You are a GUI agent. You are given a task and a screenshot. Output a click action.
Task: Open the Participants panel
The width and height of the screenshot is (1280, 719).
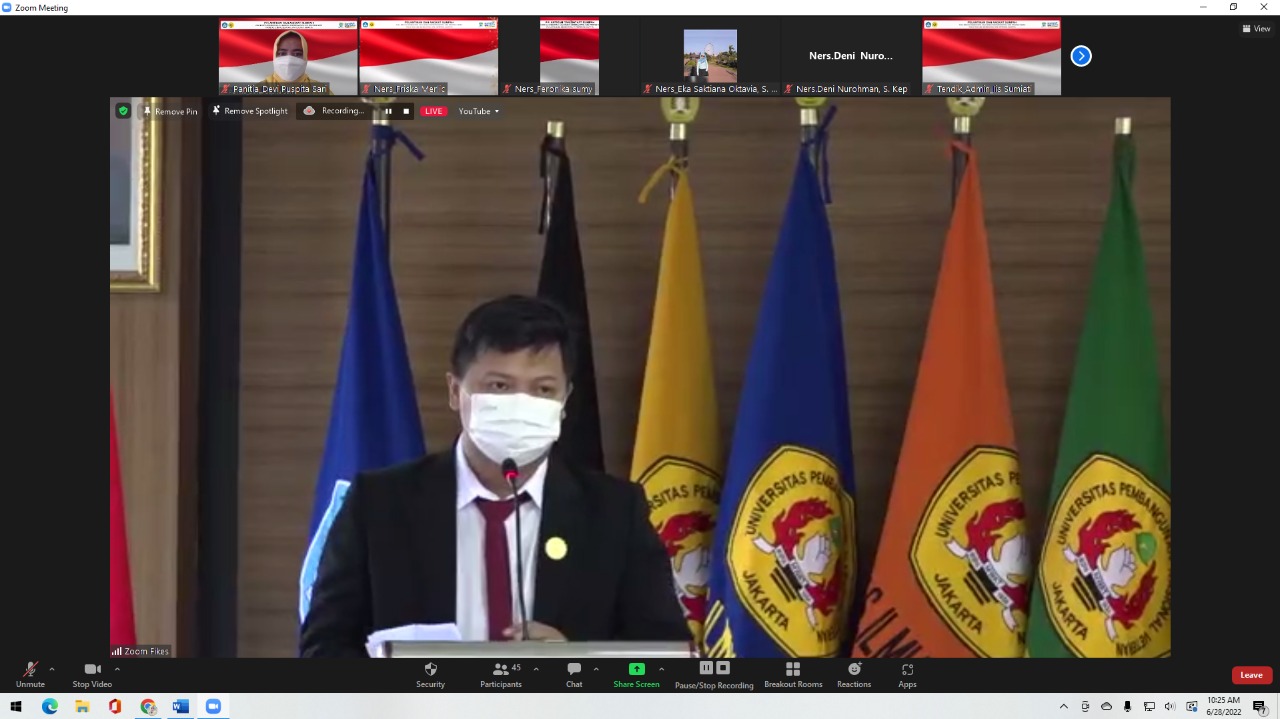click(x=501, y=675)
